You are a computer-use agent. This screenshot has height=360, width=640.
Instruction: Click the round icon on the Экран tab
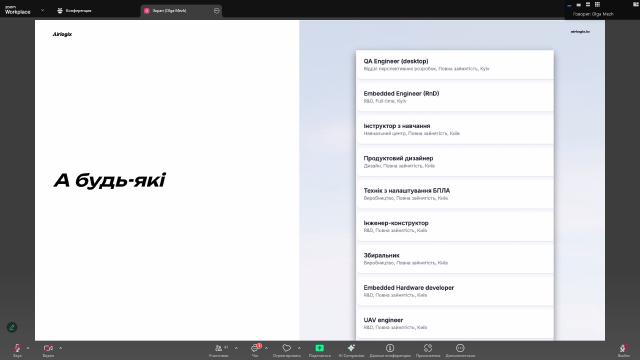(216, 11)
